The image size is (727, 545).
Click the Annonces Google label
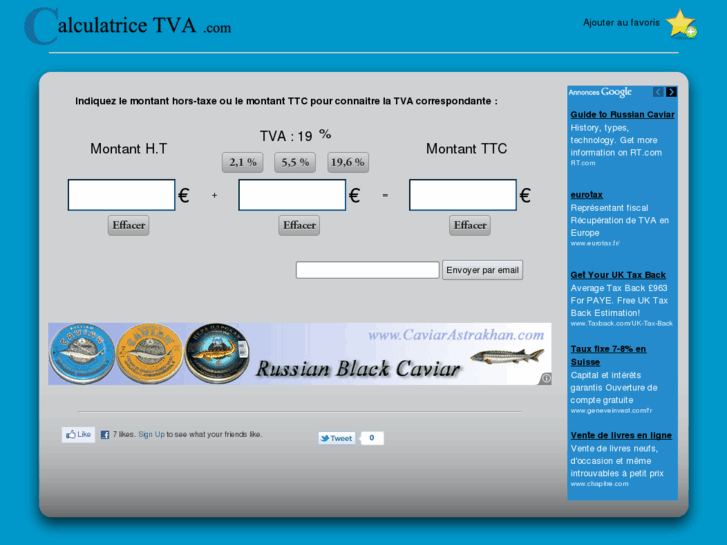(x=600, y=92)
